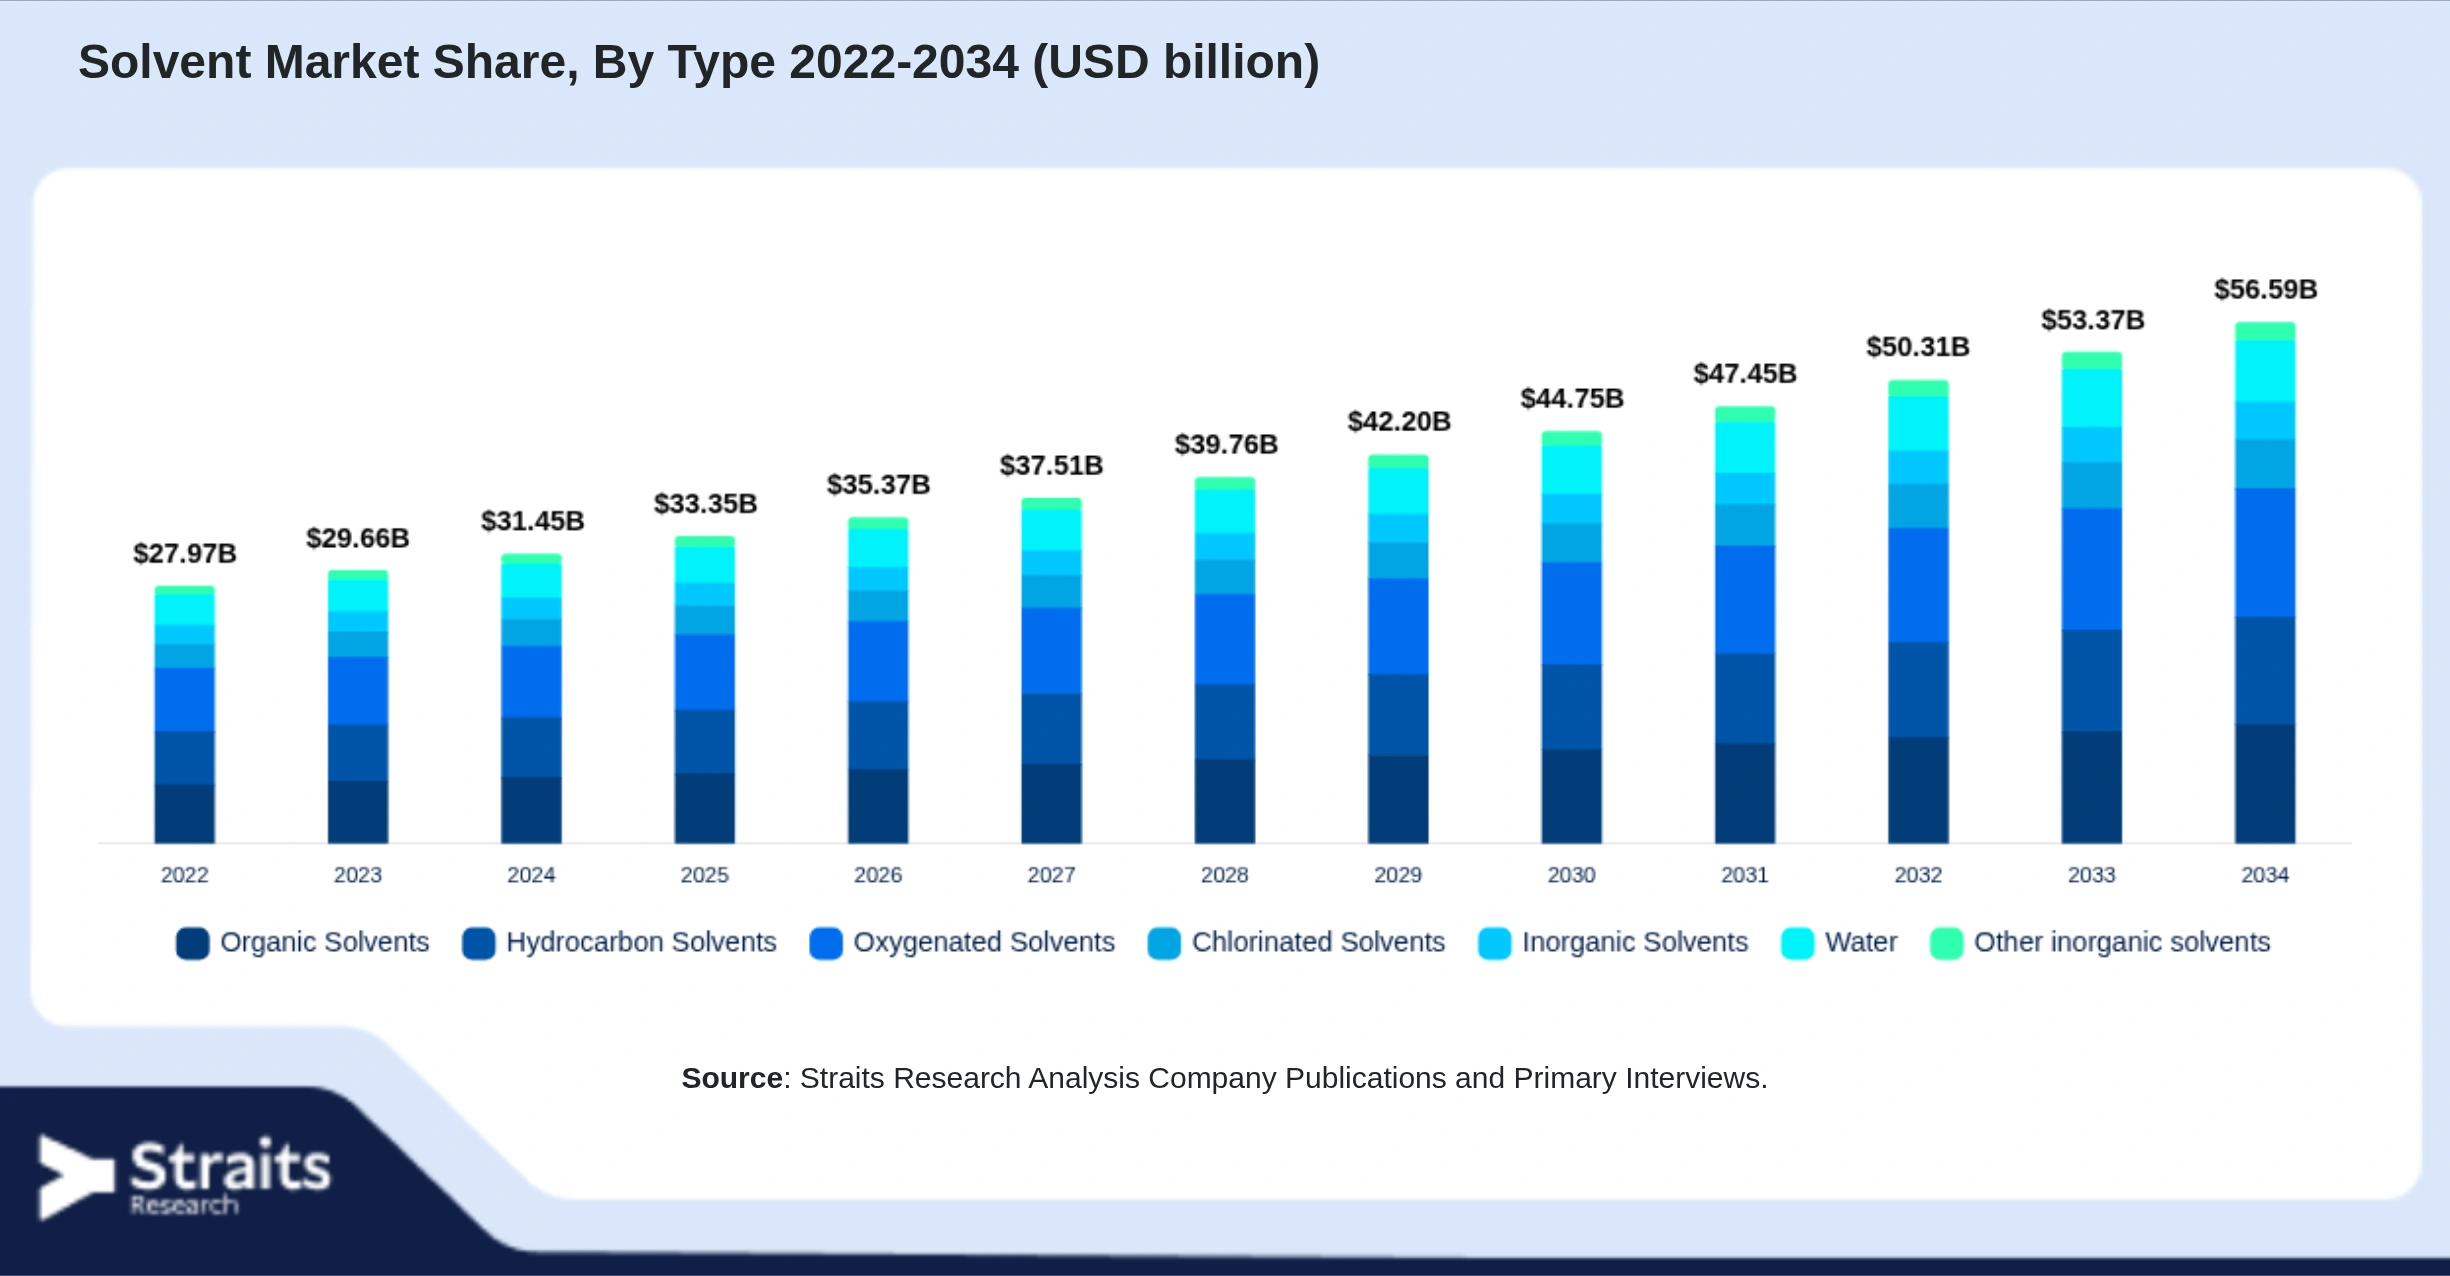
Task: Select the $50.31B value label
Action: pos(1918,347)
